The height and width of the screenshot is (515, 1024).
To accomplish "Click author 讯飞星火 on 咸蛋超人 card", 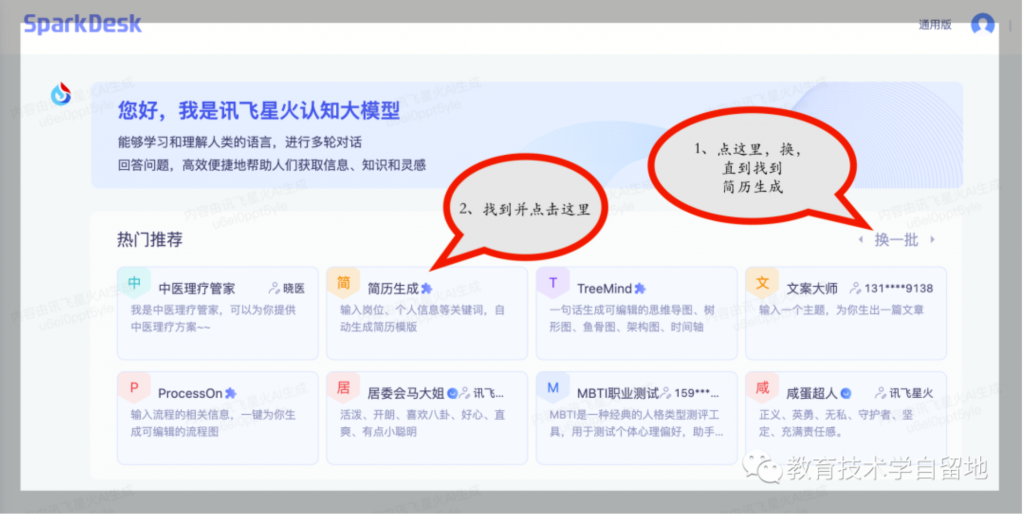I will point(911,394).
